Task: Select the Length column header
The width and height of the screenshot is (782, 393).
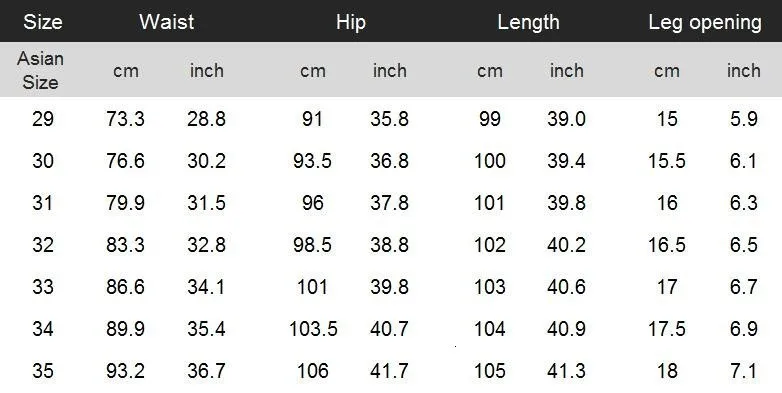Action: (x=528, y=22)
